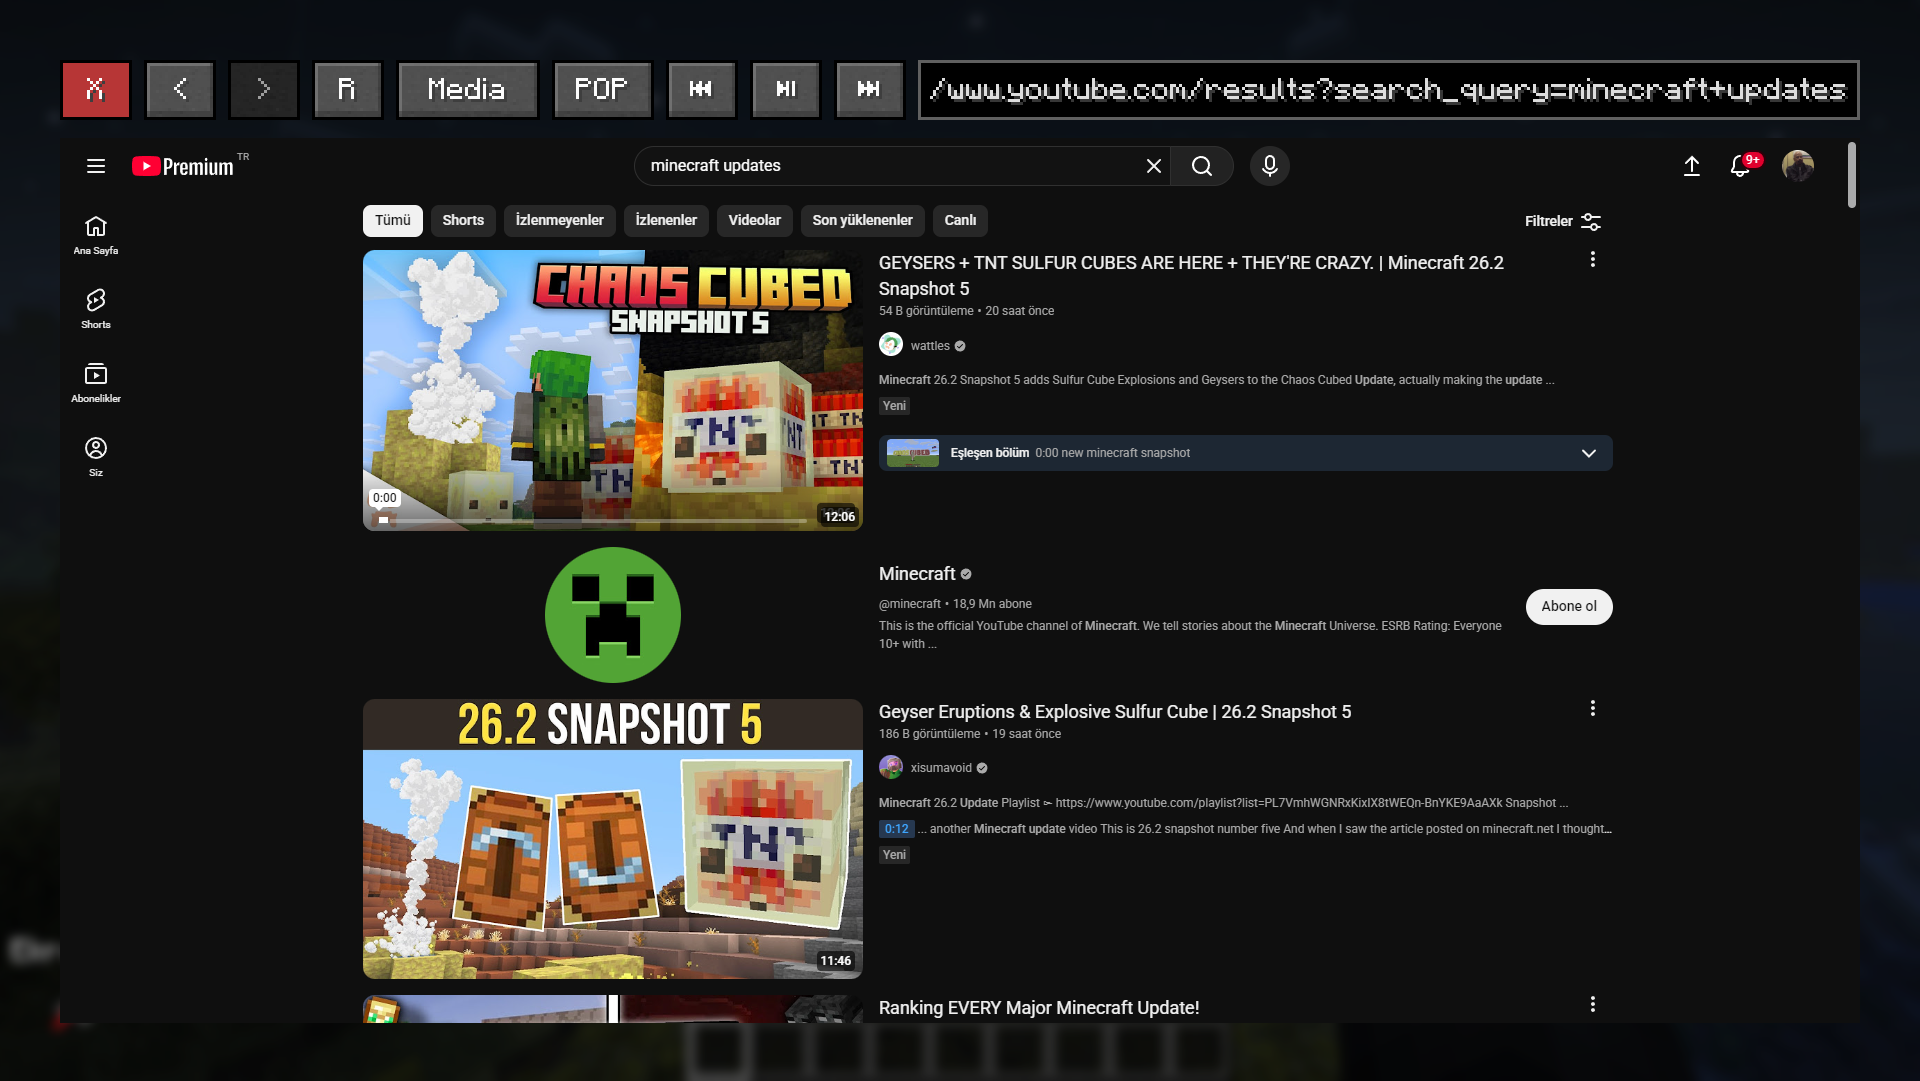1920x1081 pixels.
Task: Expand the Eşleşen bölüm chapter chevron
Action: coord(1589,453)
